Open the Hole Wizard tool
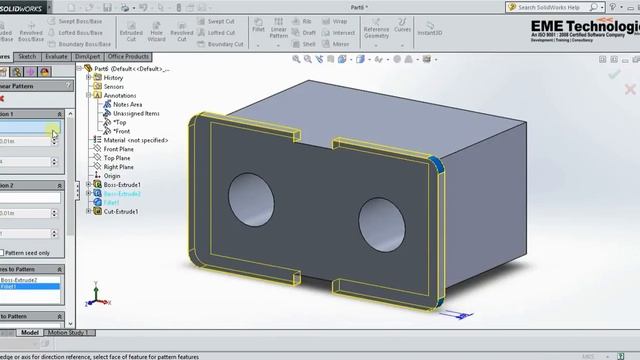Viewport: 640px width, 360px height. coord(156,32)
